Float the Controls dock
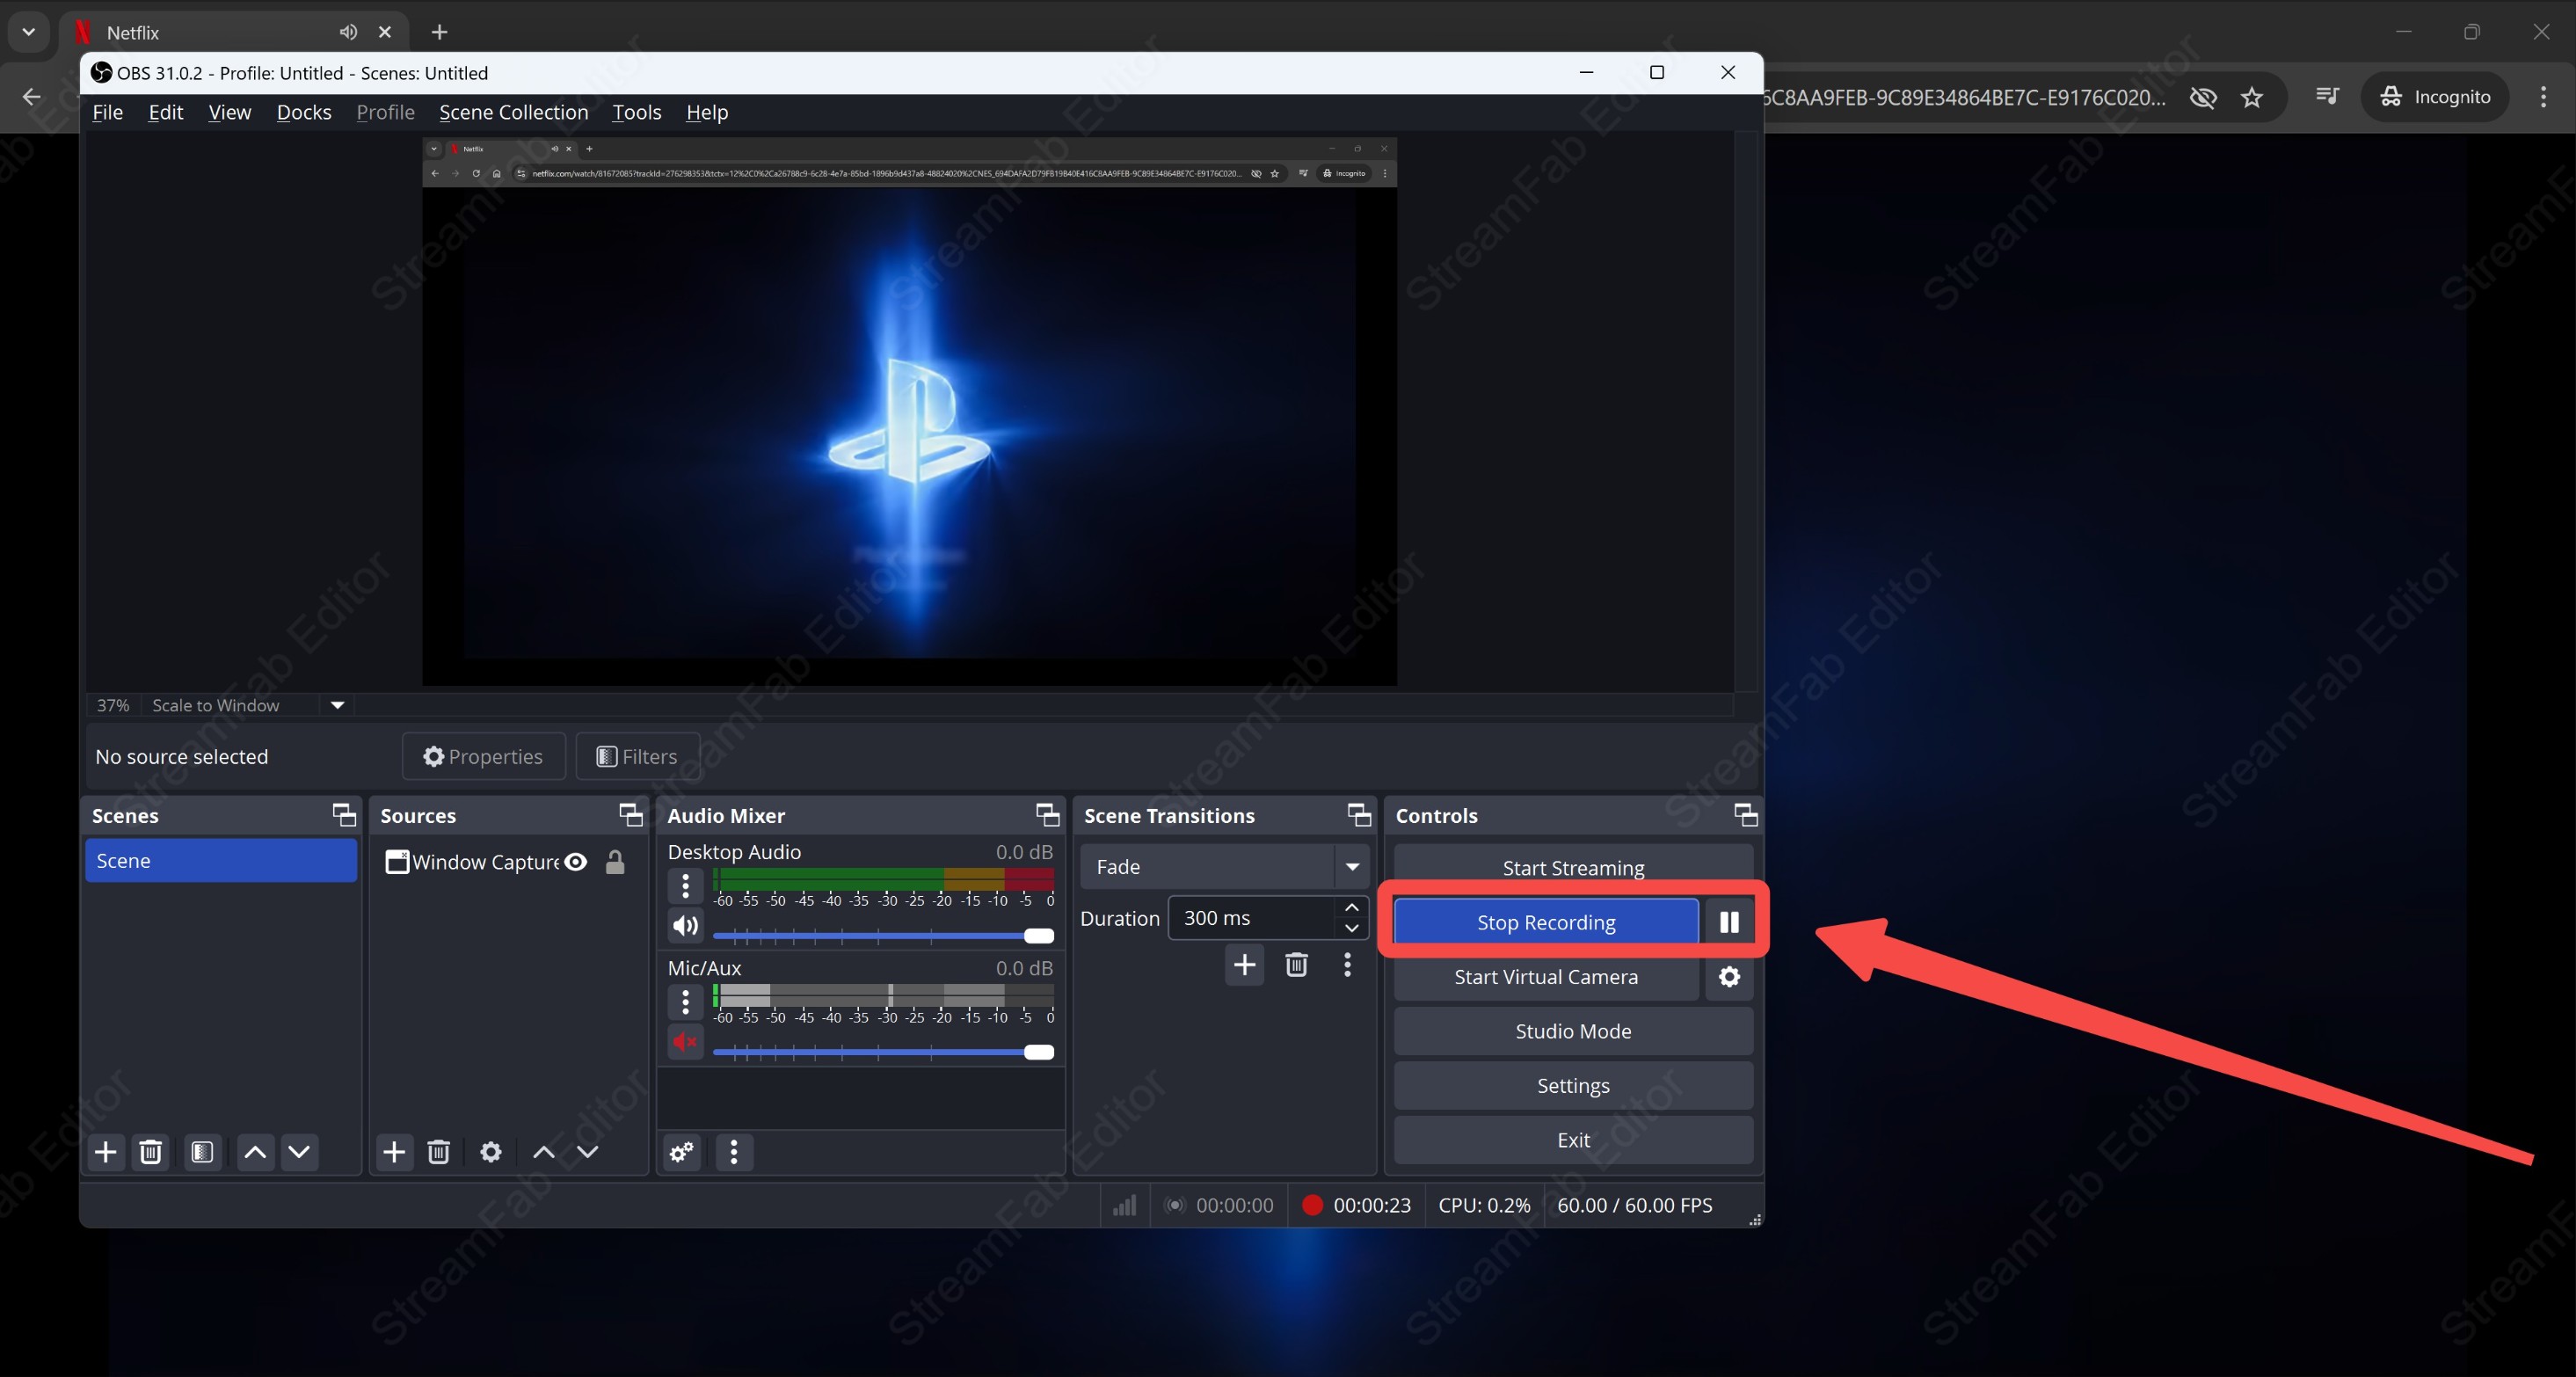This screenshot has height=1377, width=2576. point(1746,815)
